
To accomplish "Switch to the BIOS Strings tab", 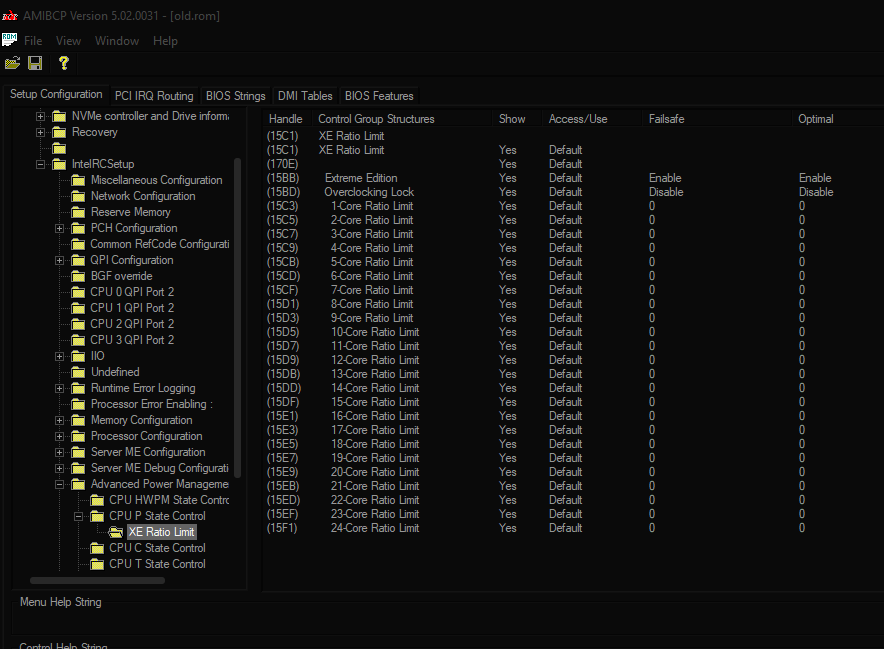I will tap(236, 96).
